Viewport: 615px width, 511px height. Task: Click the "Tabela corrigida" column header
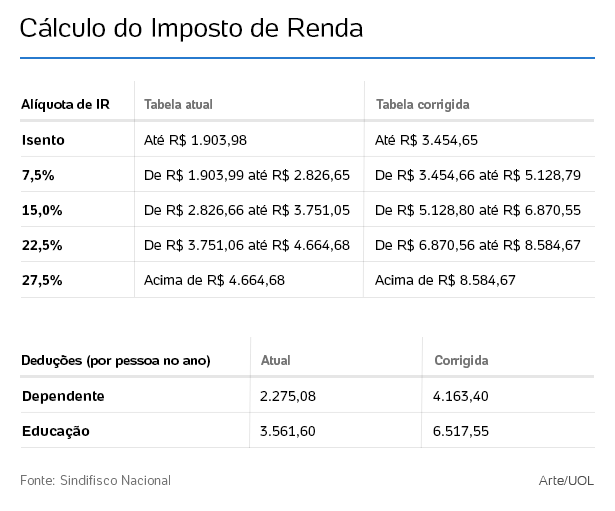click(x=422, y=104)
